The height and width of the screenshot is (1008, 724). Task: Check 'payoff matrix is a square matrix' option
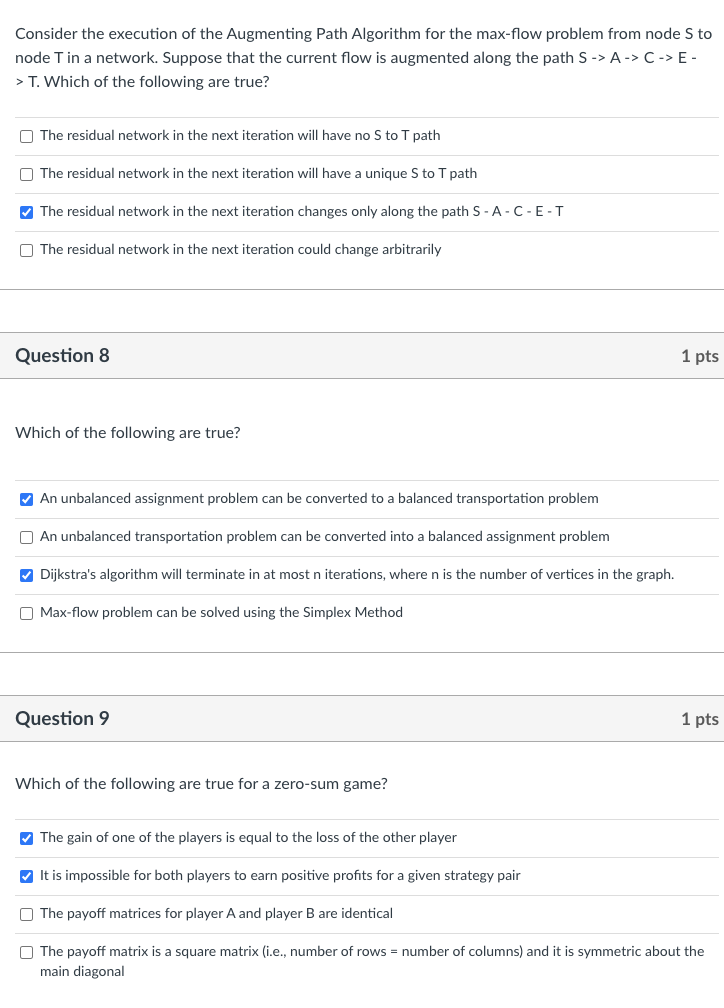(26, 952)
